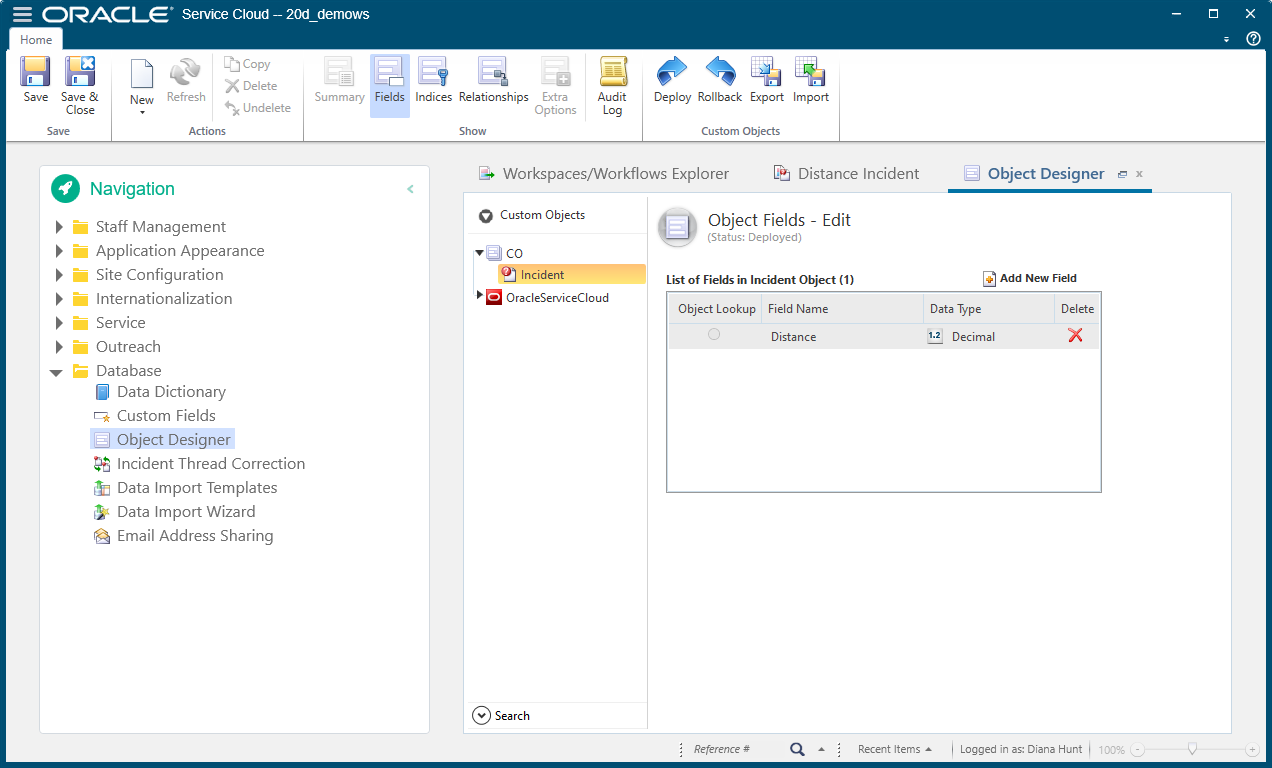Click the Extra Options icon
The height and width of the screenshot is (768, 1272).
(x=555, y=80)
